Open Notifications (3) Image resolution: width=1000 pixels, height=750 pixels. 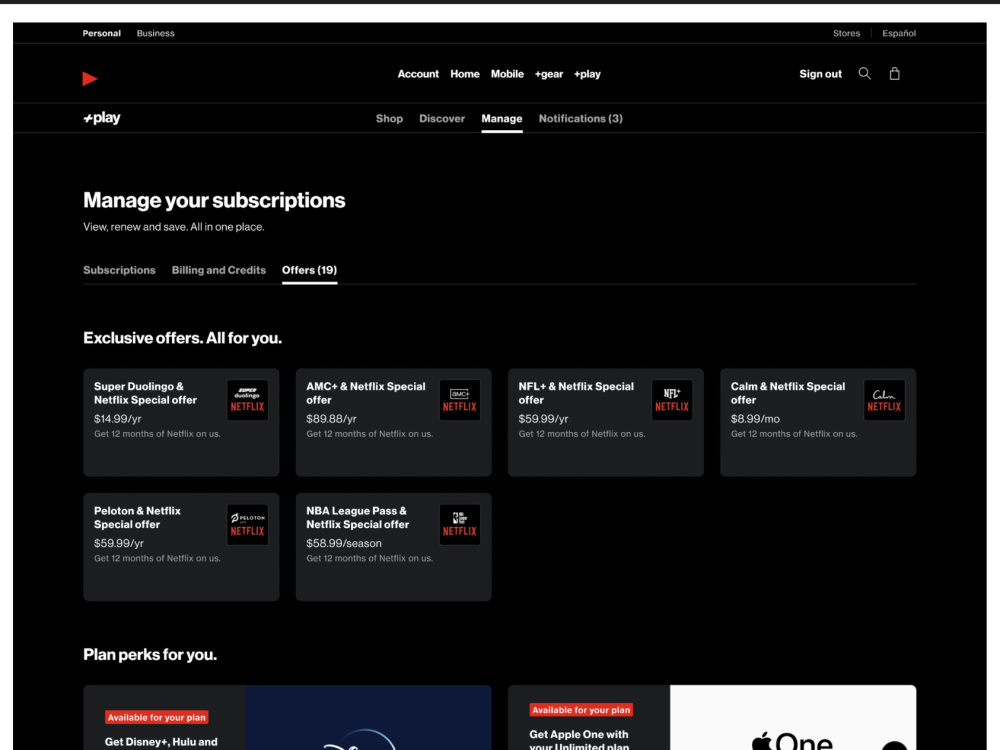581,119
